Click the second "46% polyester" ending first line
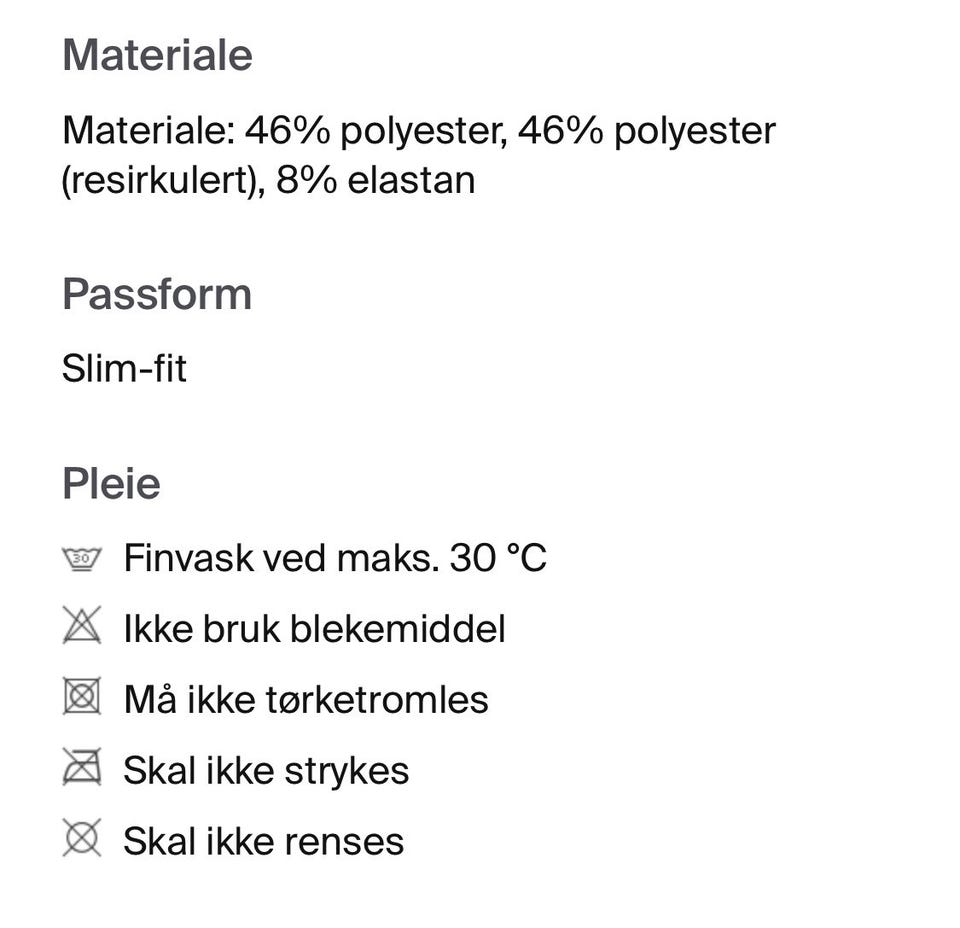 pyautogui.click(x=646, y=131)
